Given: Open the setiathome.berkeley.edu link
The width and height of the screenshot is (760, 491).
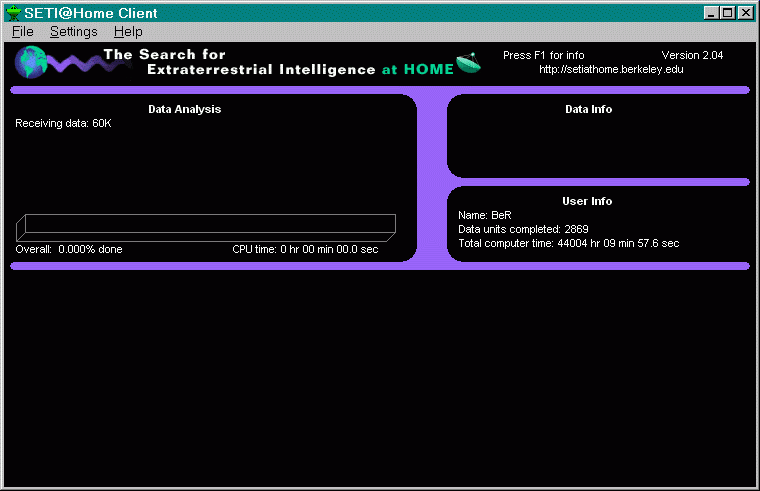Looking at the screenshot, I should tap(611, 69).
